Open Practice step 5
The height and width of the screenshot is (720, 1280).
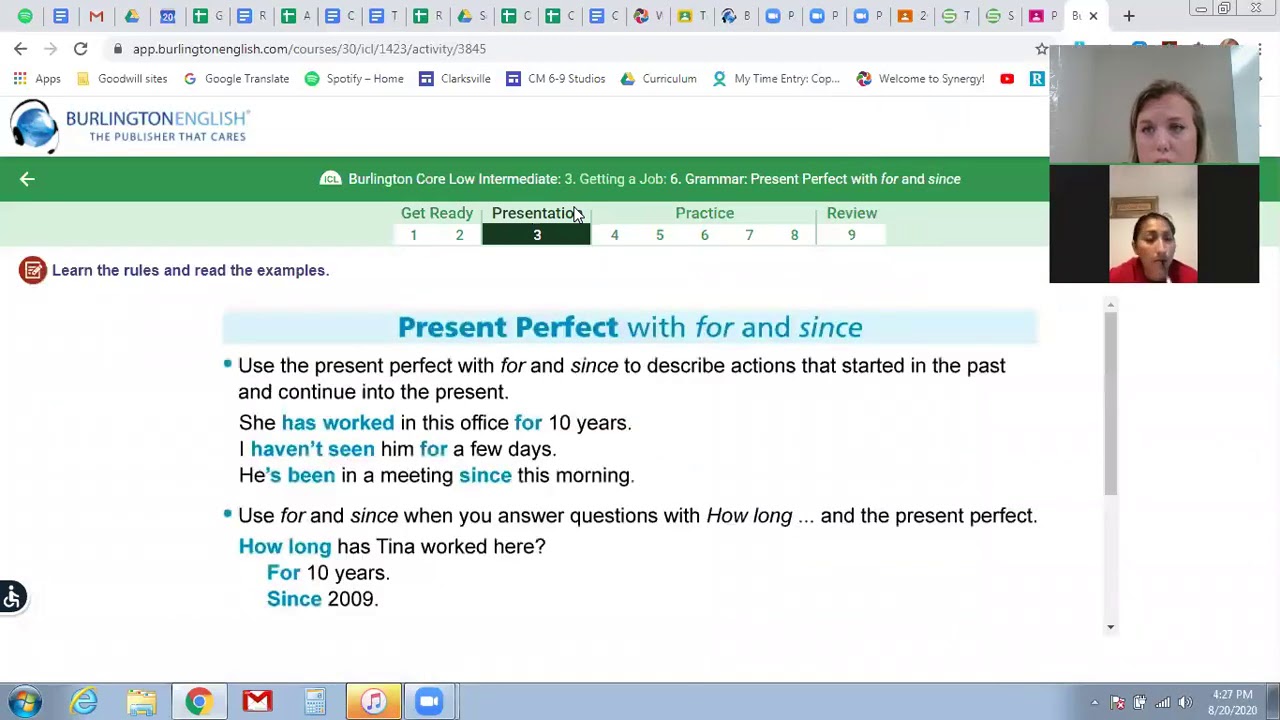point(659,235)
